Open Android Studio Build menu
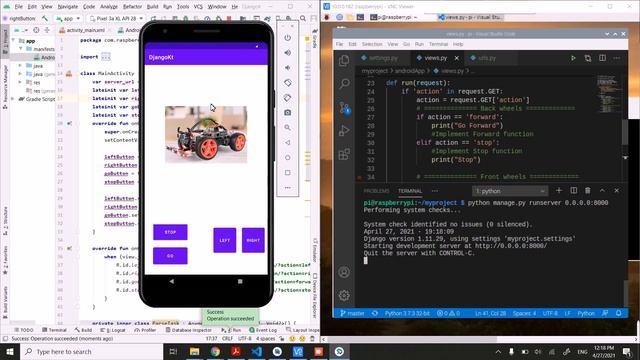The image size is (640, 360). 152,7
